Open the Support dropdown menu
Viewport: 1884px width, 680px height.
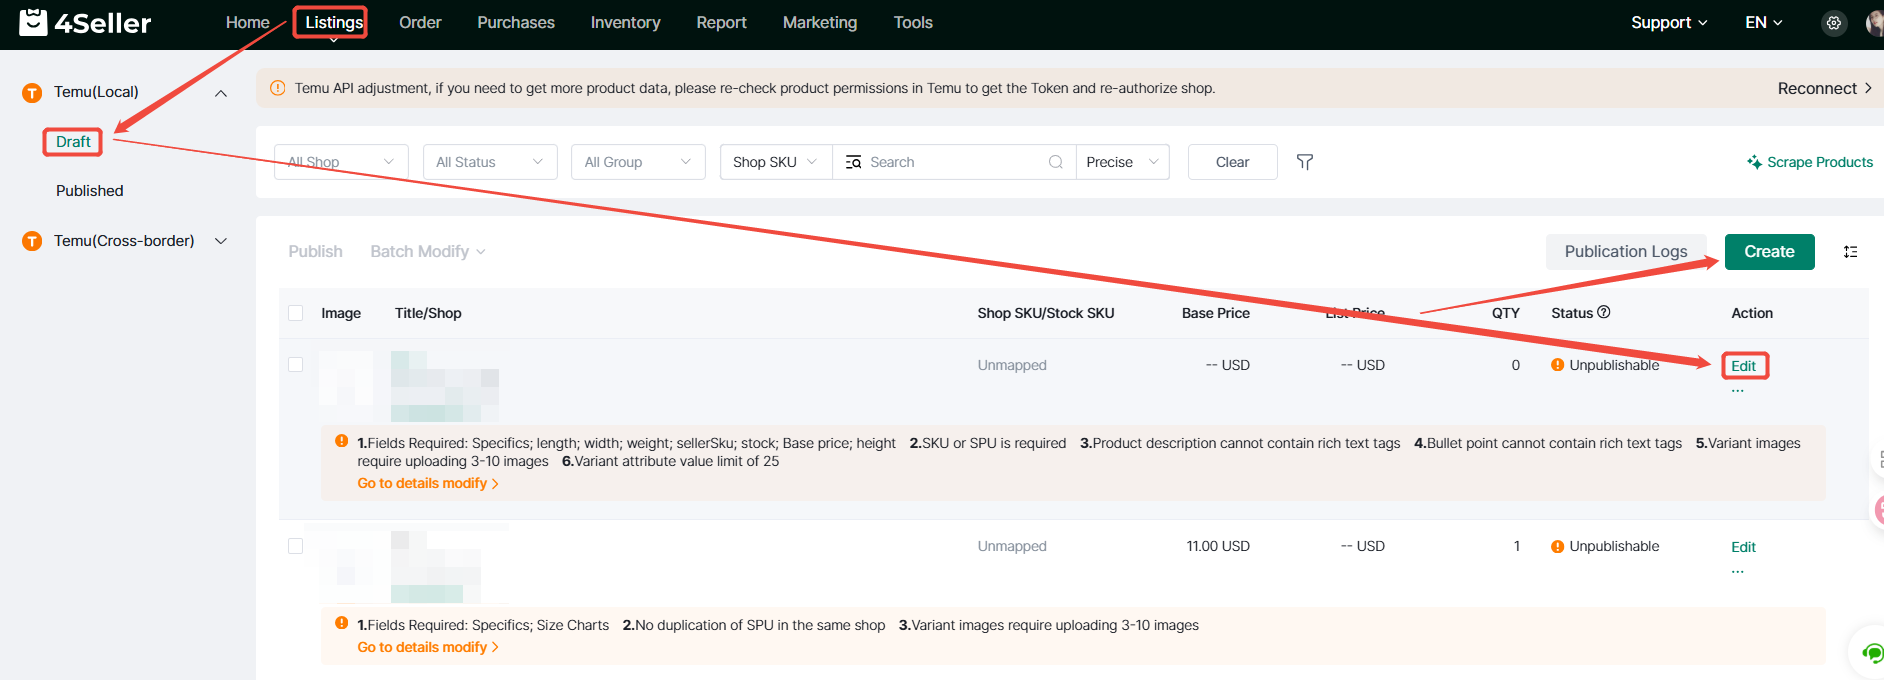coord(1669,23)
